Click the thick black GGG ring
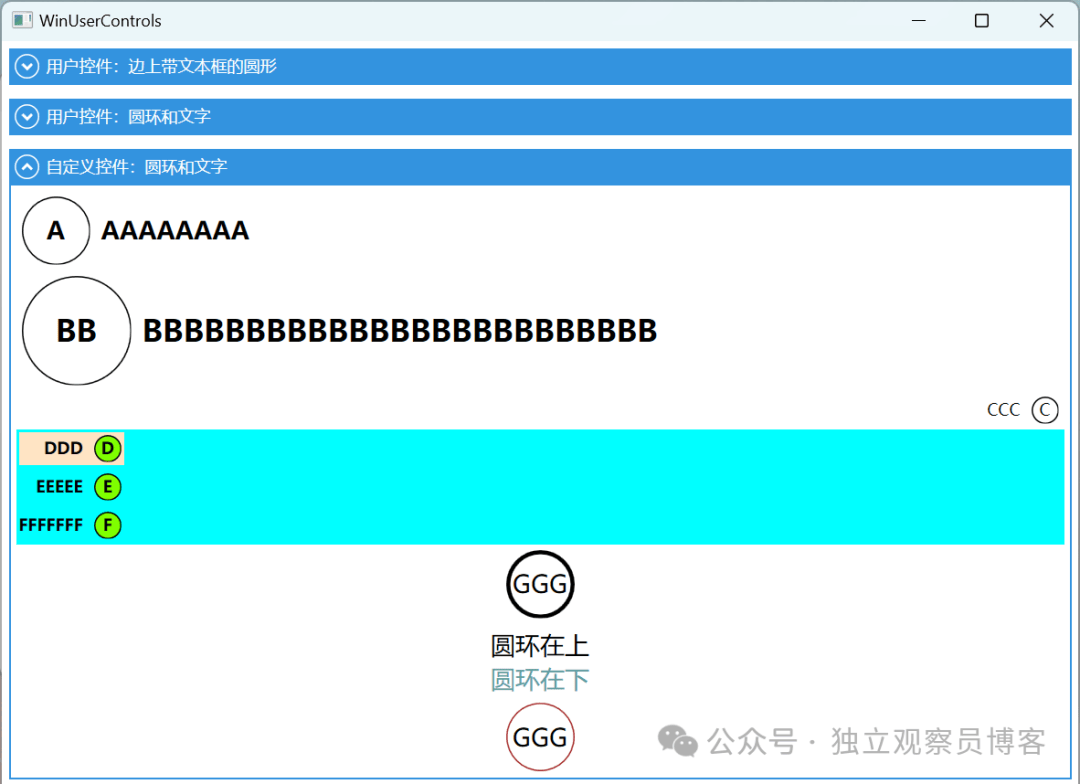Viewport: 1080px width, 784px height. click(x=540, y=584)
